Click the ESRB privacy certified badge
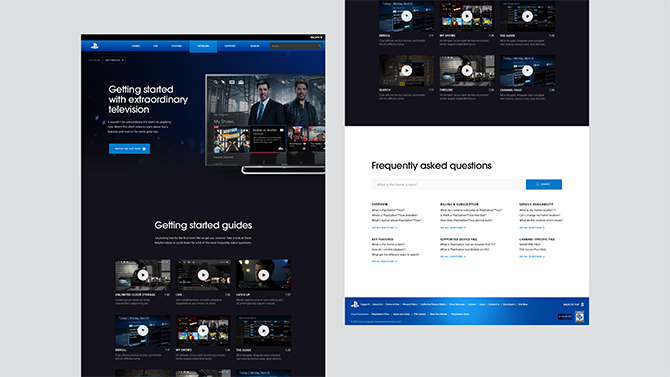This screenshot has width=670, height=377. [x=579, y=317]
